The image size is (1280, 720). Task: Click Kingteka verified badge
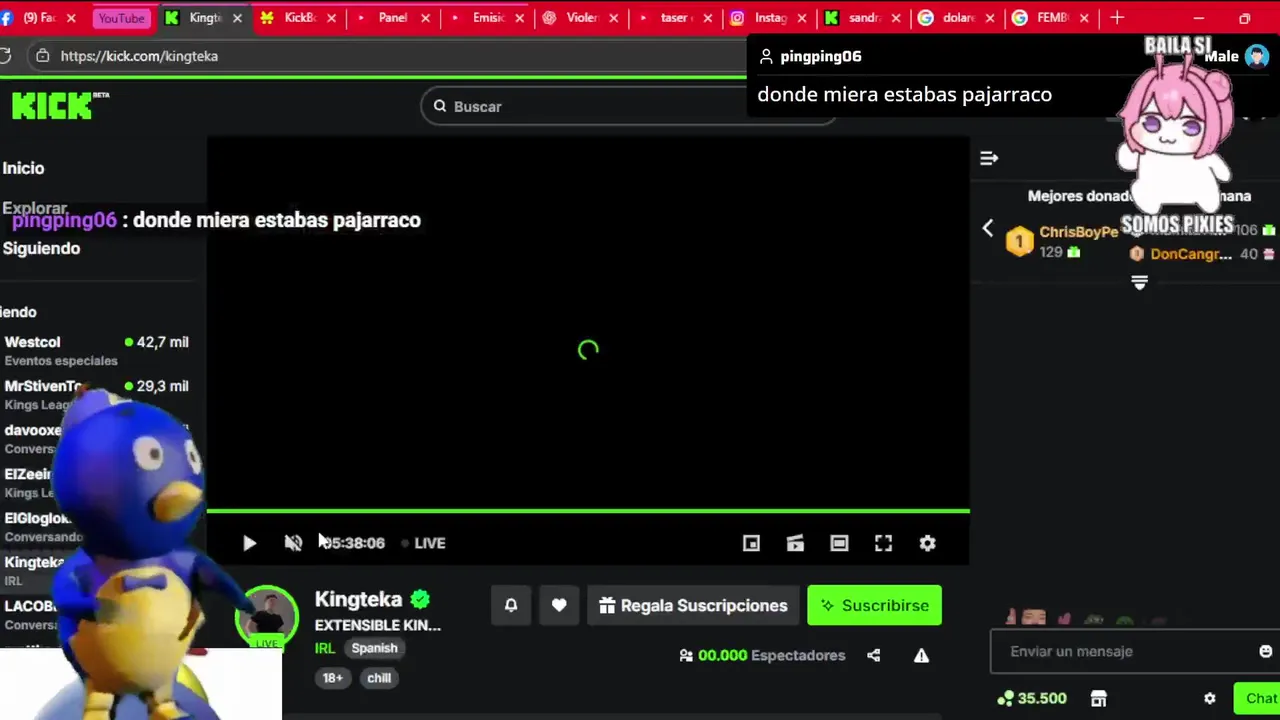(420, 599)
